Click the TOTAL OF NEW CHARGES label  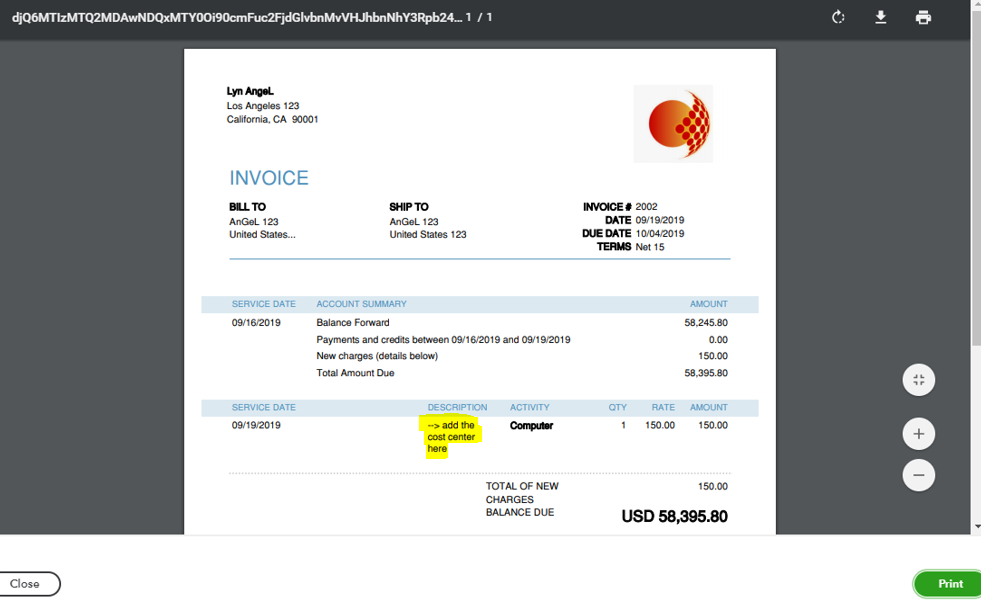click(522, 493)
